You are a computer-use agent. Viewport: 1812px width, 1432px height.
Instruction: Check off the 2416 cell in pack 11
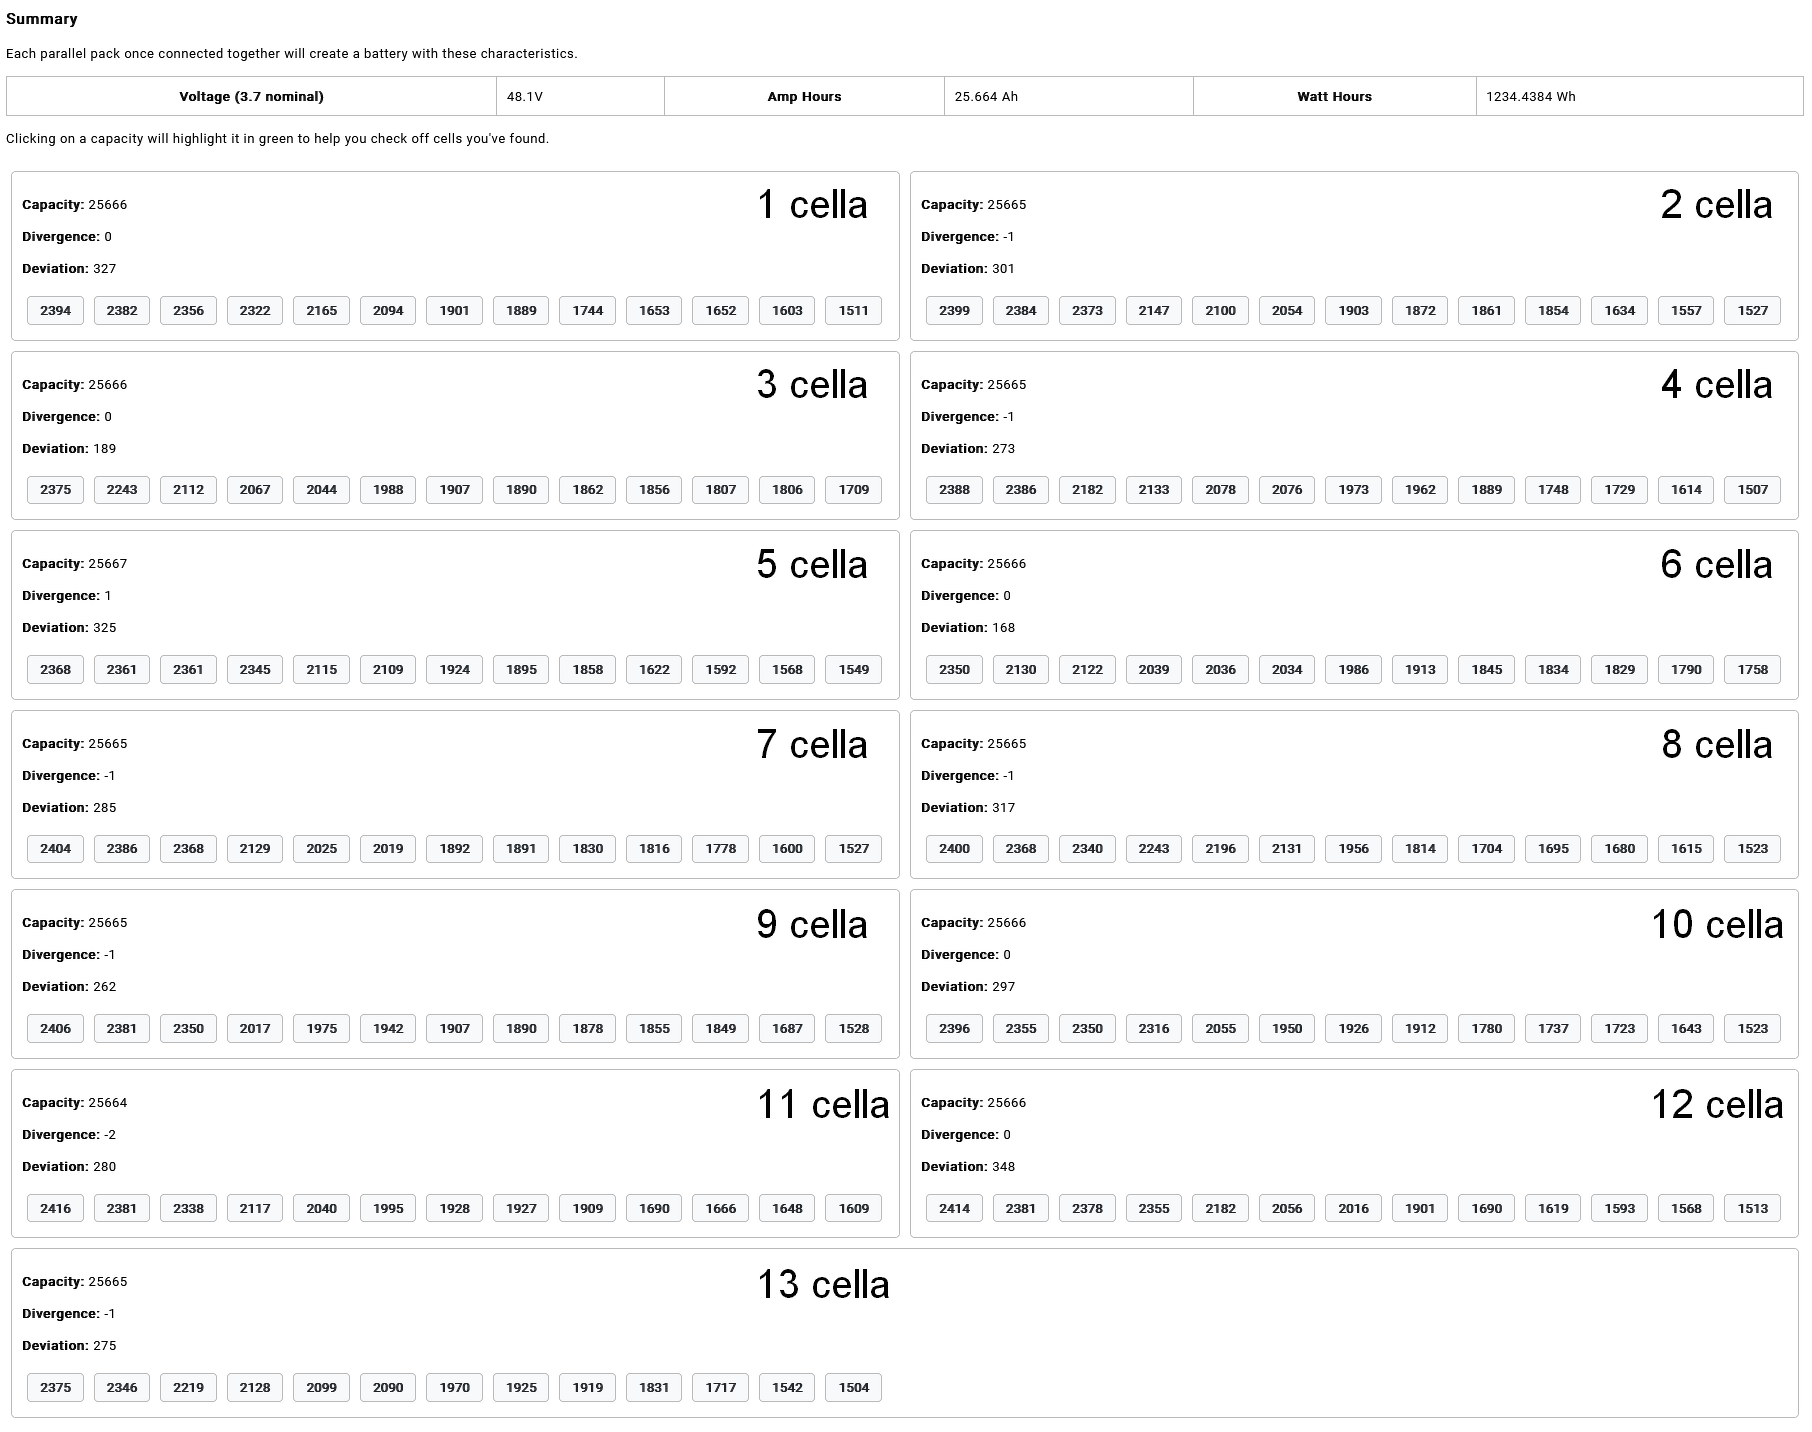(55, 1208)
